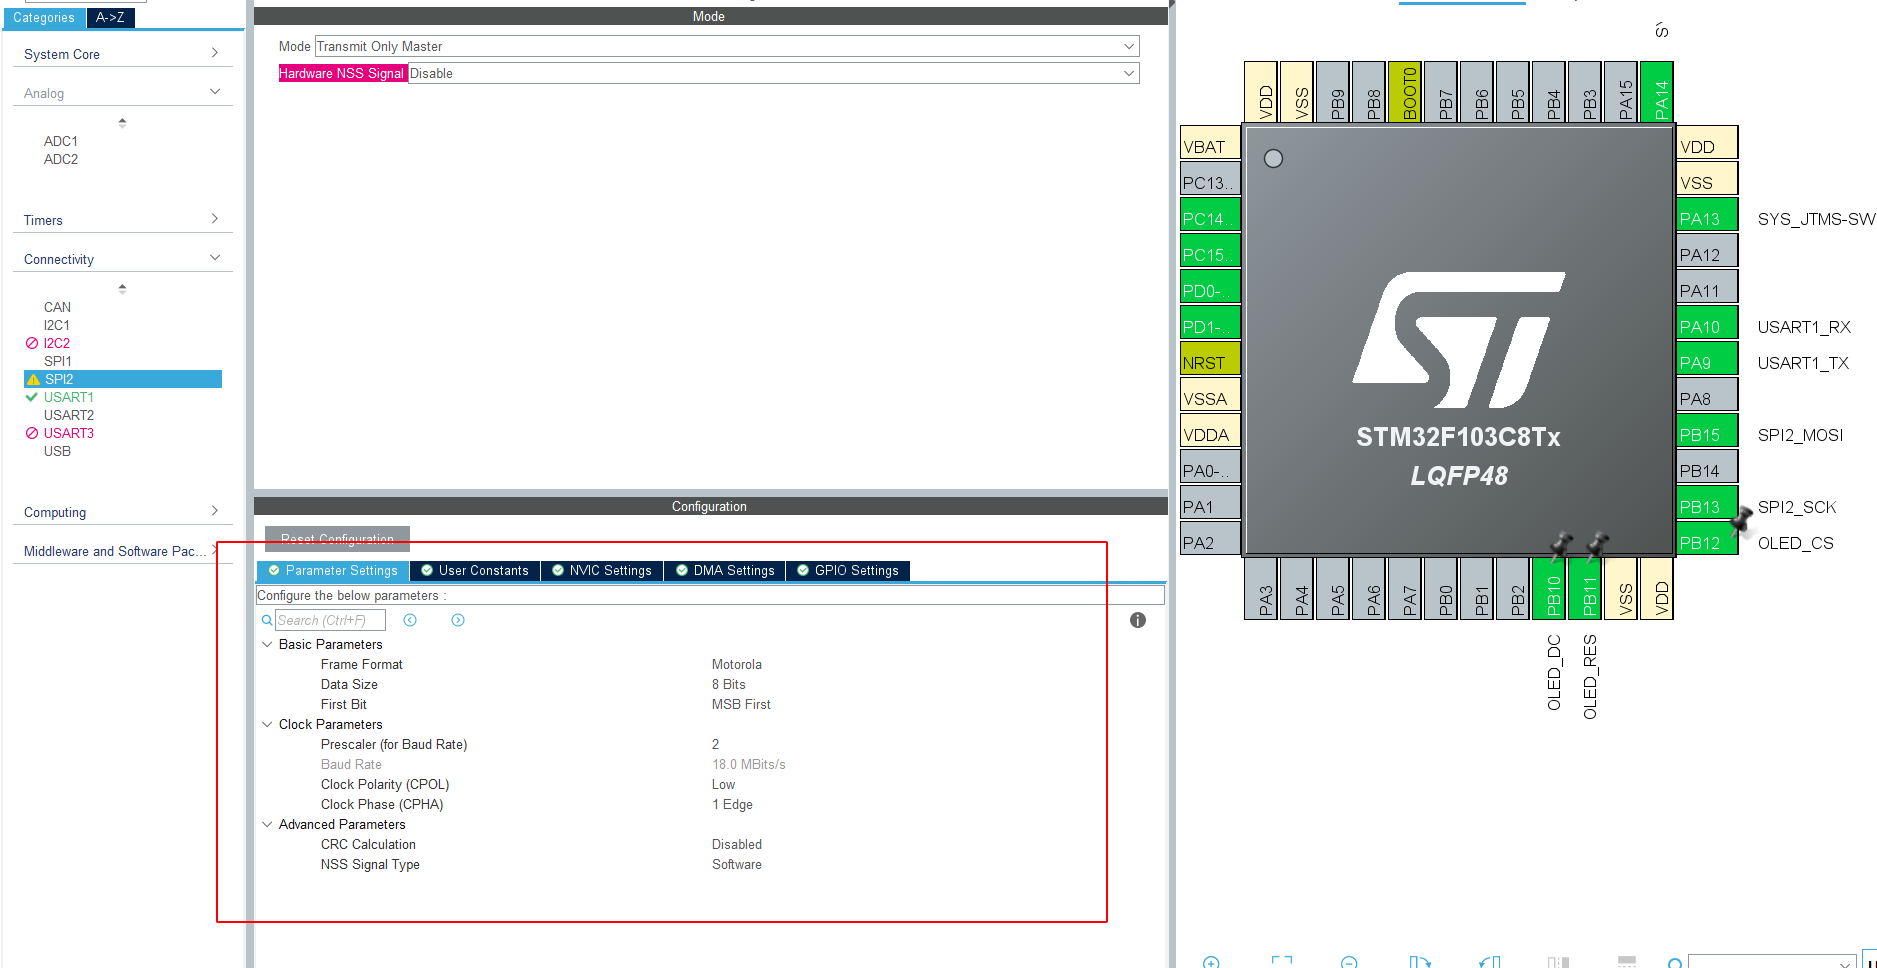Click the Reset Configuration button

337,539
